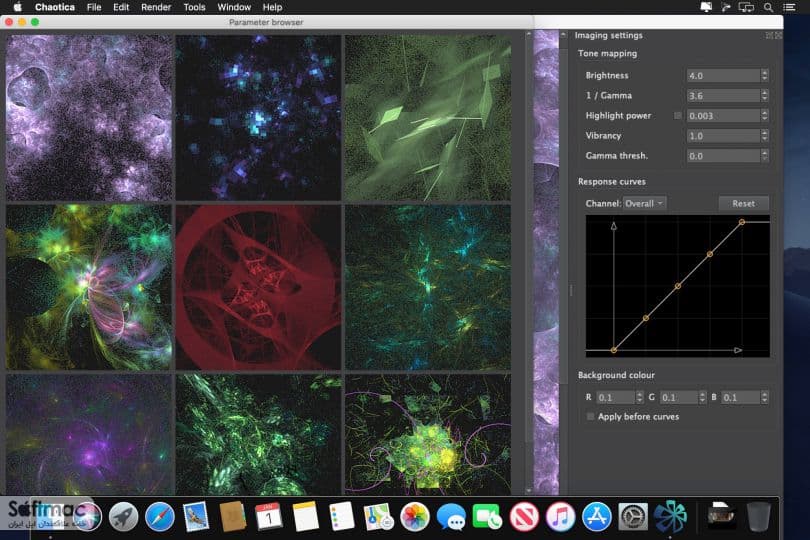Open the App Store dock icon

pos(597,516)
